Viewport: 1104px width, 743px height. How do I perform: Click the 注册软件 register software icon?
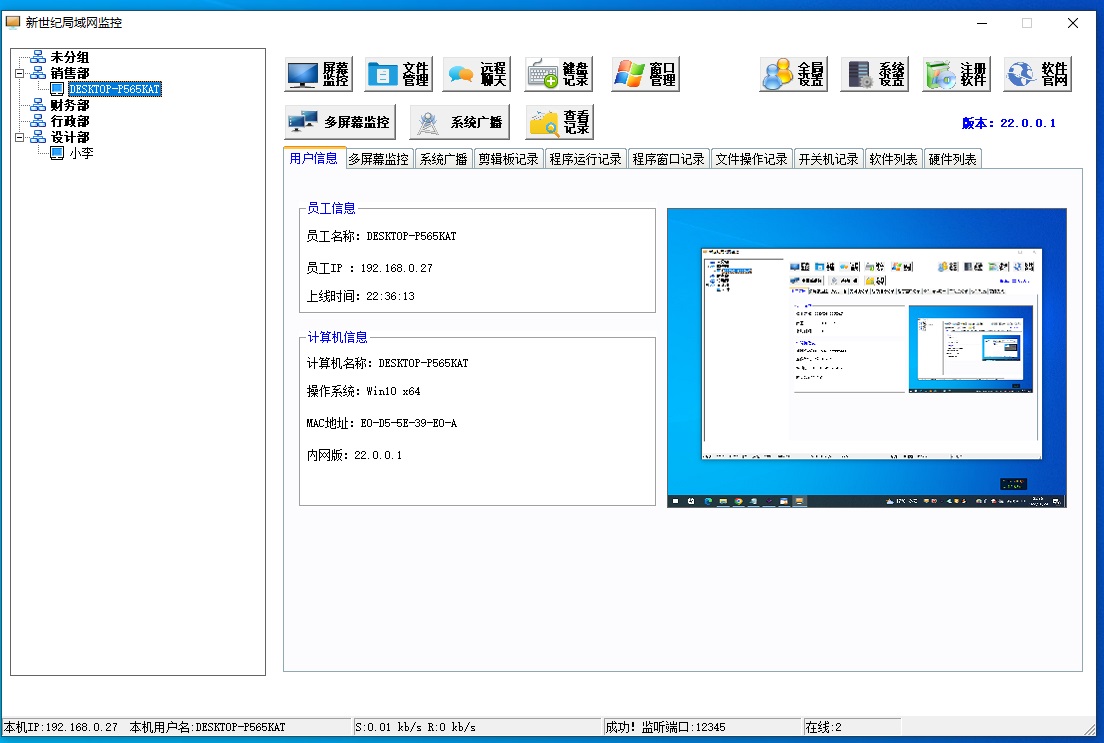(x=956, y=74)
